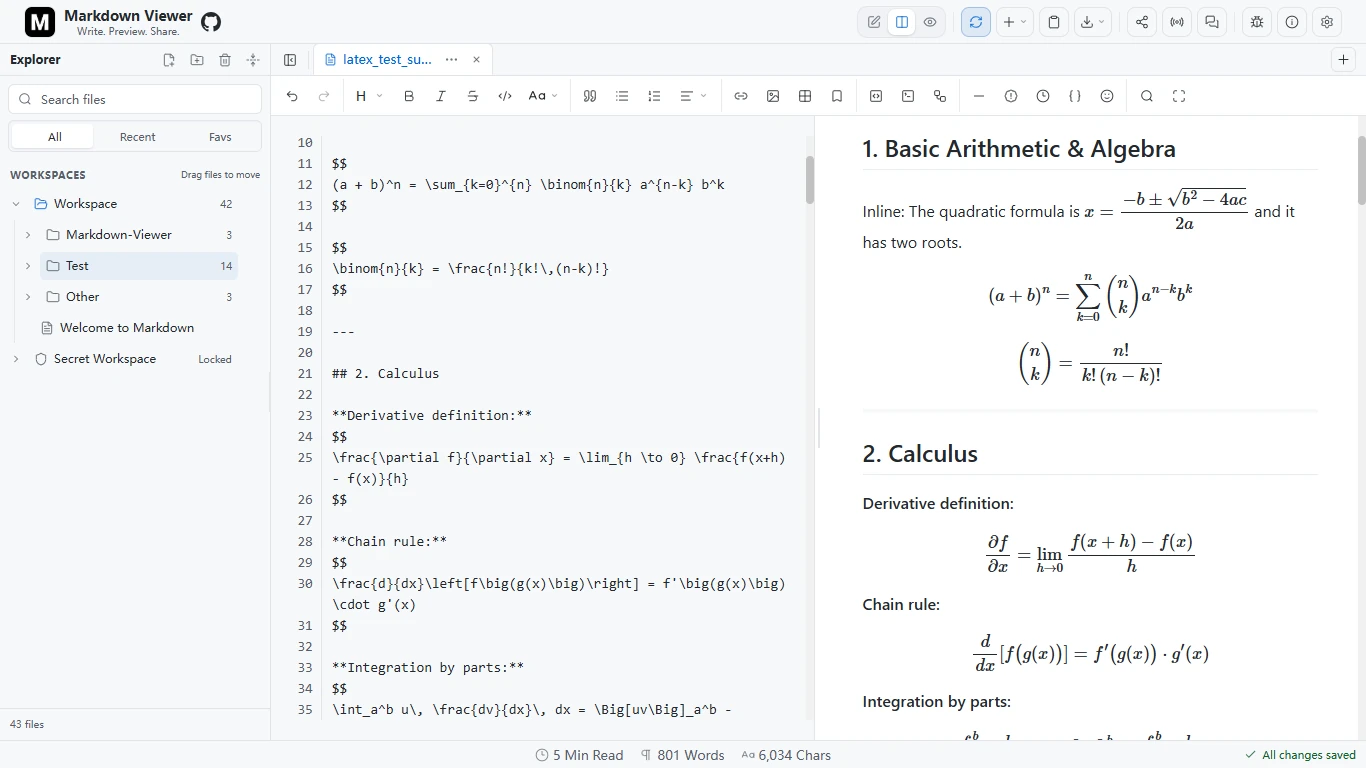Image resolution: width=1366 pixels, height=768 pixels.
Task: Open find with the magnifier icon
Action: 1147,96
